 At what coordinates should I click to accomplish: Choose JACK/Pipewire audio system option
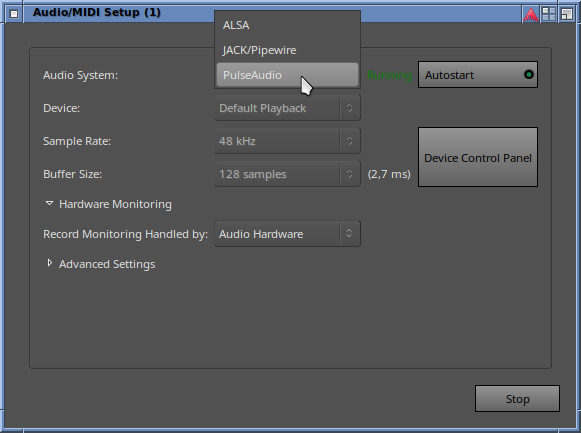[x=287, y=50]
